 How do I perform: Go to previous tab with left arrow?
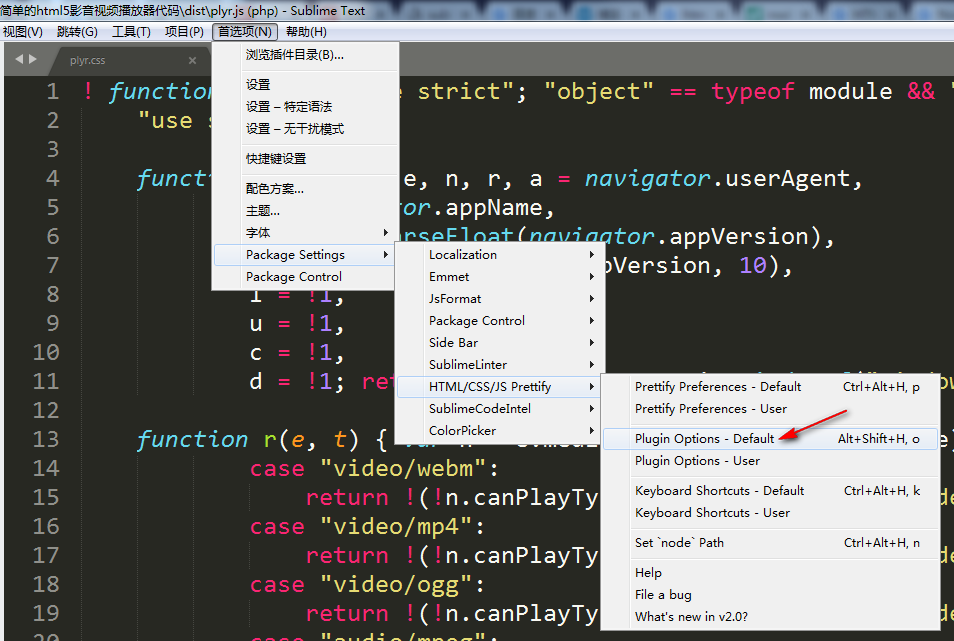(19, 59)
